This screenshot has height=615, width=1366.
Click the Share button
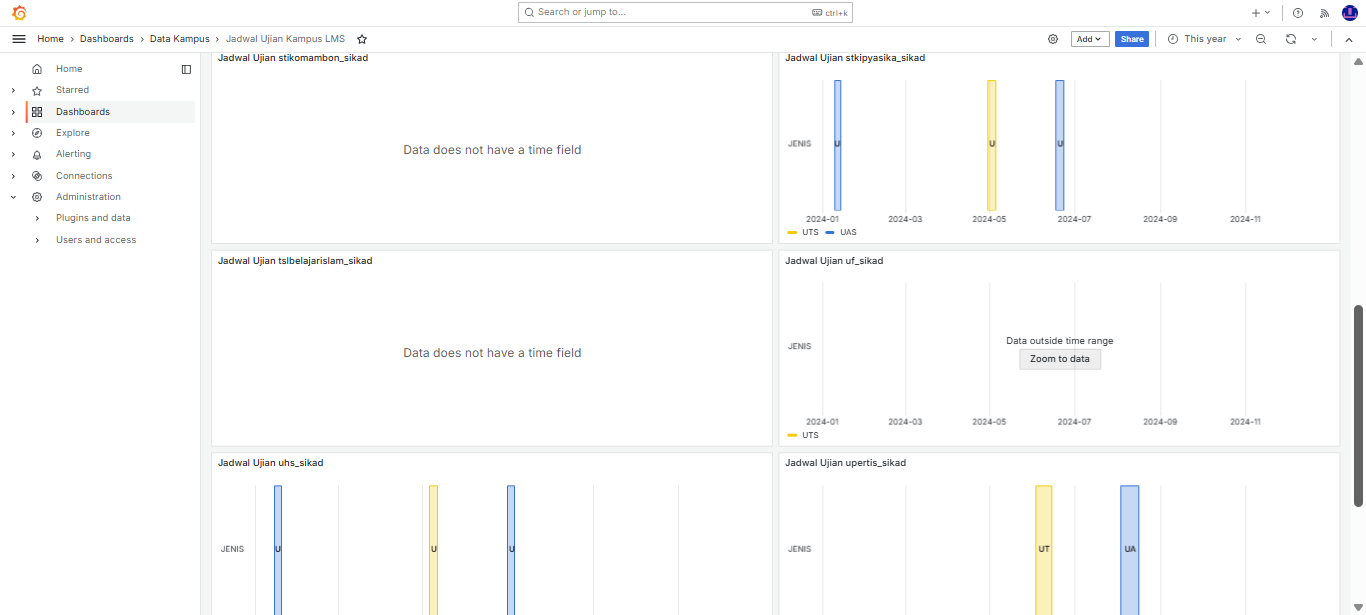pos(1132,39)
